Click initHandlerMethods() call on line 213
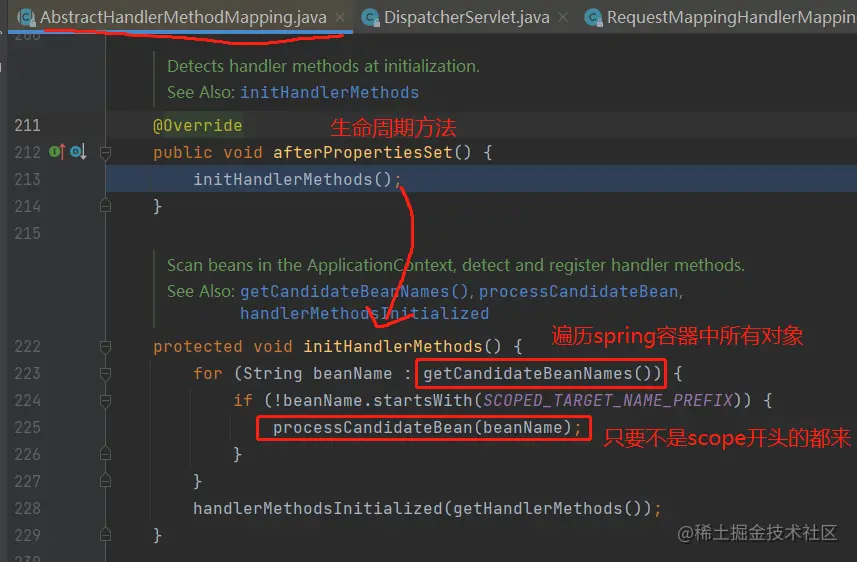 point(292,179)
